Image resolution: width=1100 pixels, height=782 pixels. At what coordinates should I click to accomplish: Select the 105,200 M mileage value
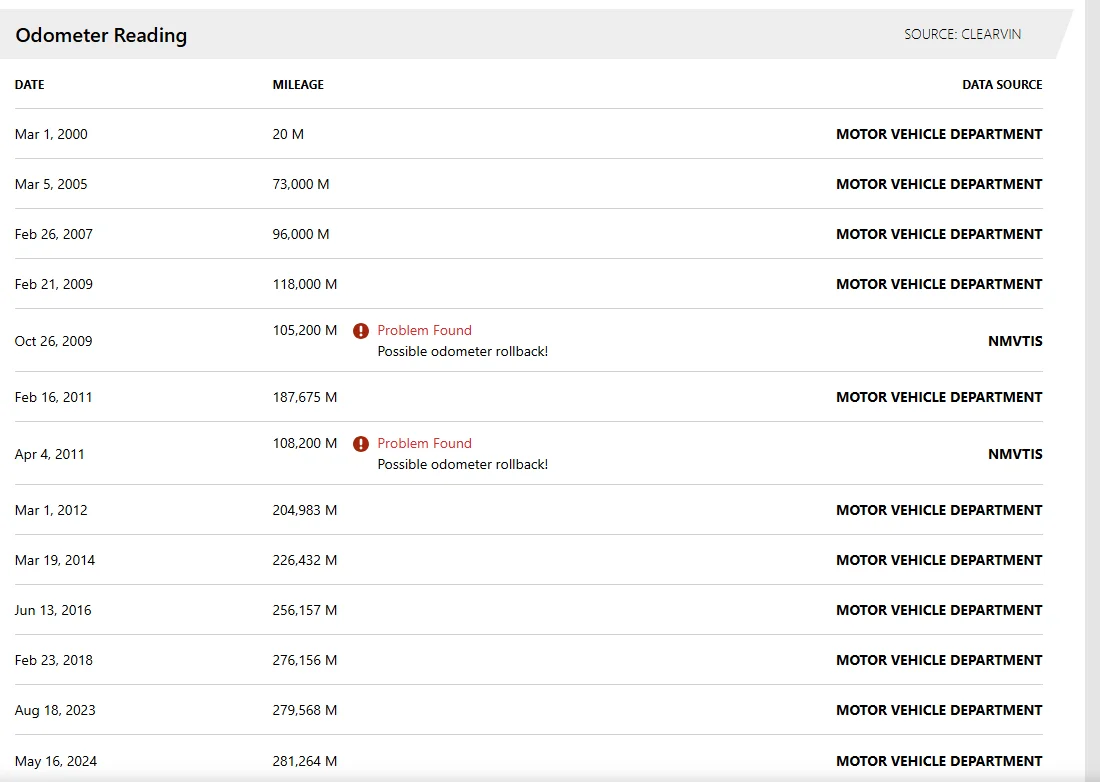tap(305, 330)
